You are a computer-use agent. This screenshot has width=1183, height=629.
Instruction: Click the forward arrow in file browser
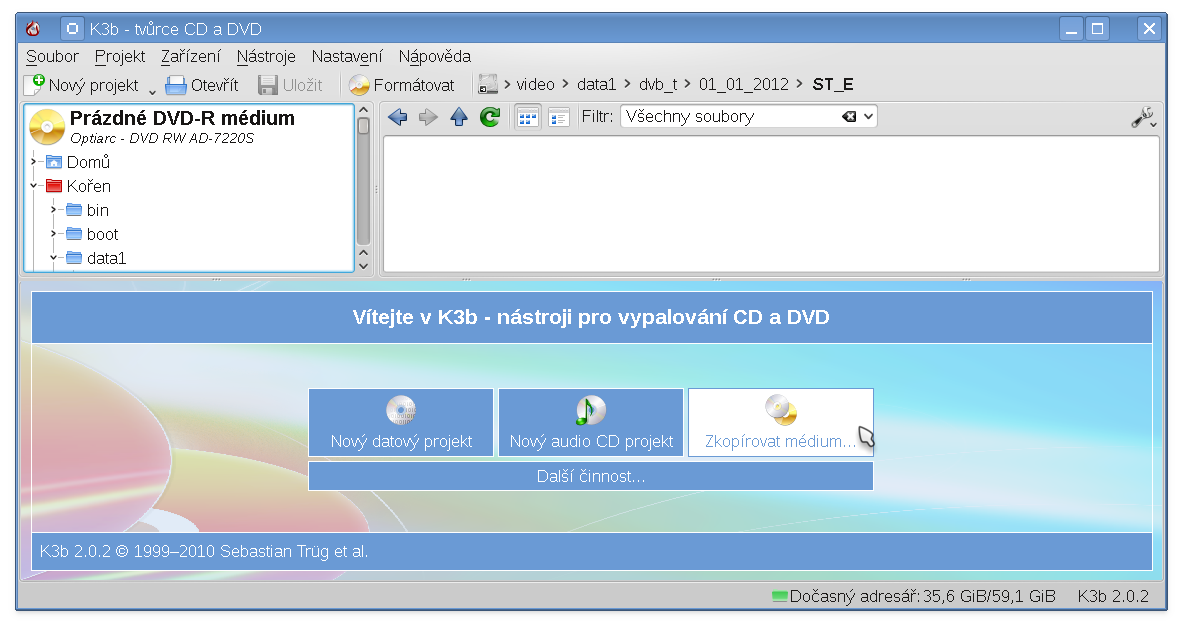pos(428,117)
